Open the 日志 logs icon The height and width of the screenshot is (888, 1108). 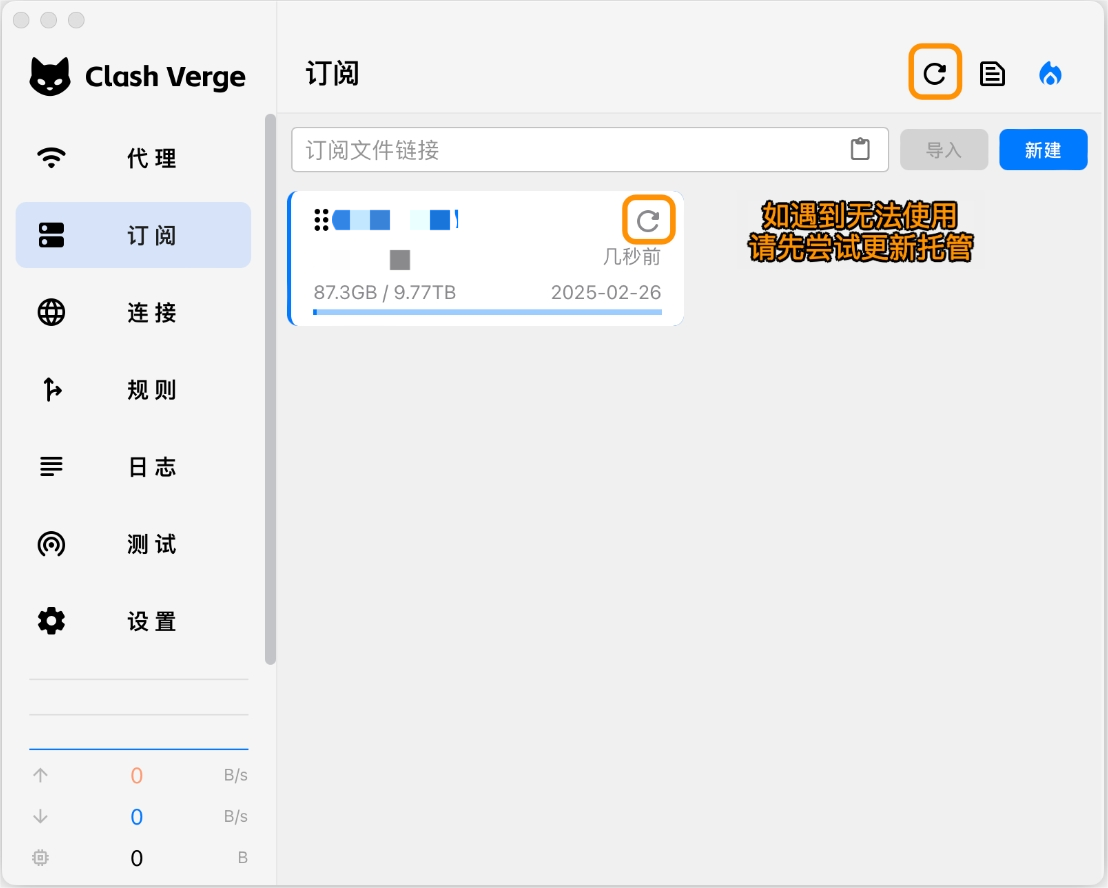click(x=51, y=466)
